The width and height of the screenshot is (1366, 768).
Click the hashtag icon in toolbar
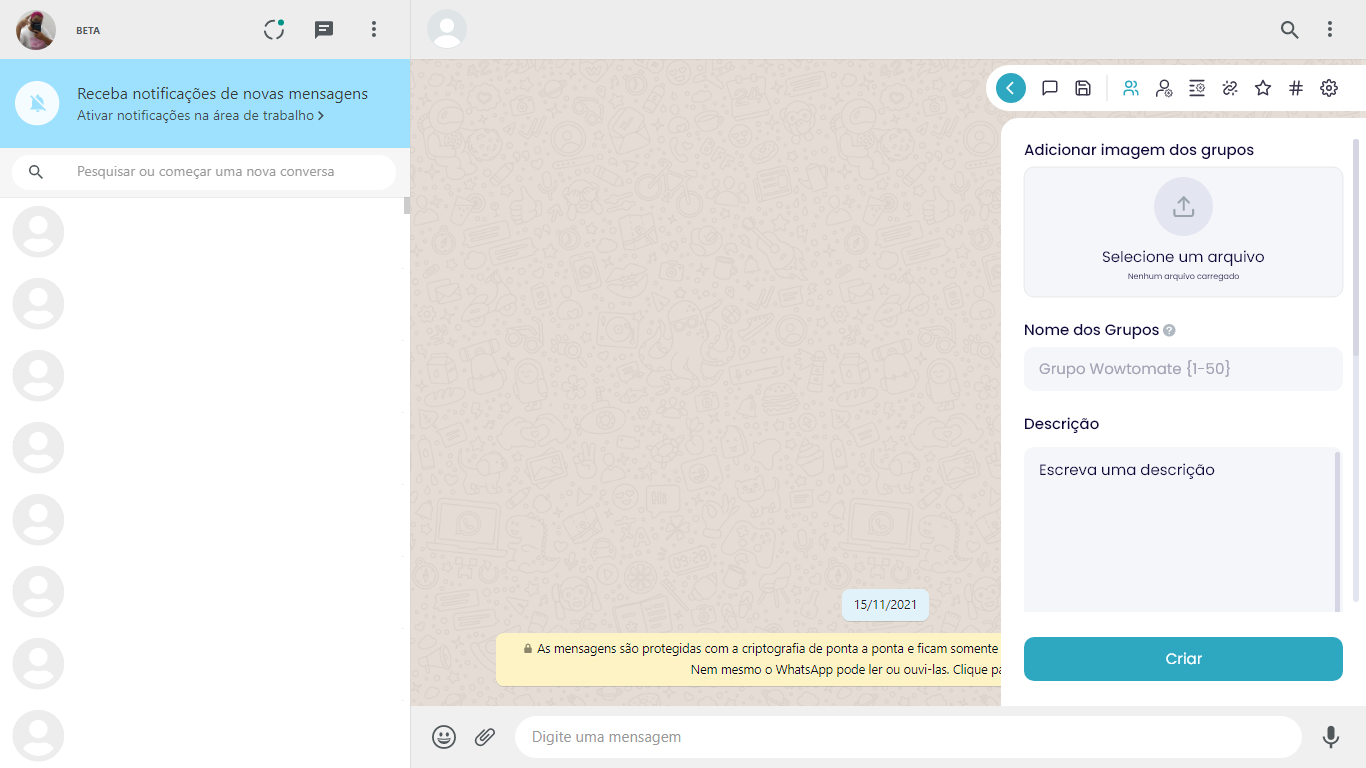pyautogui.click(x=1296, y=88)
